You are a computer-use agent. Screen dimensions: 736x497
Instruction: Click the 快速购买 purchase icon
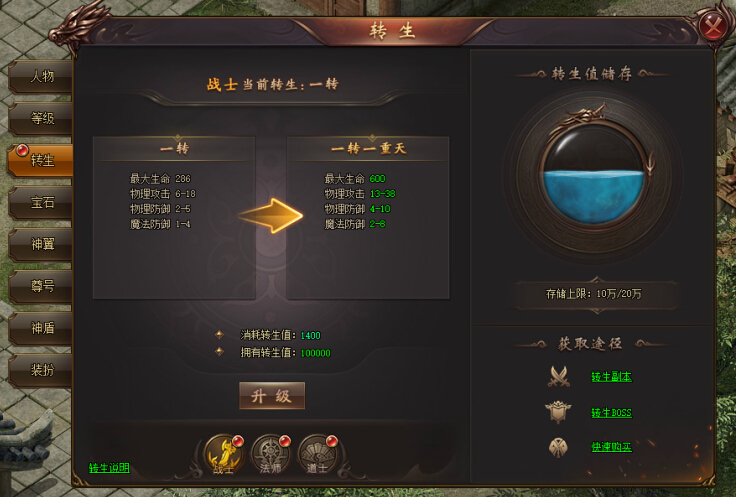[x=558, y=447]
